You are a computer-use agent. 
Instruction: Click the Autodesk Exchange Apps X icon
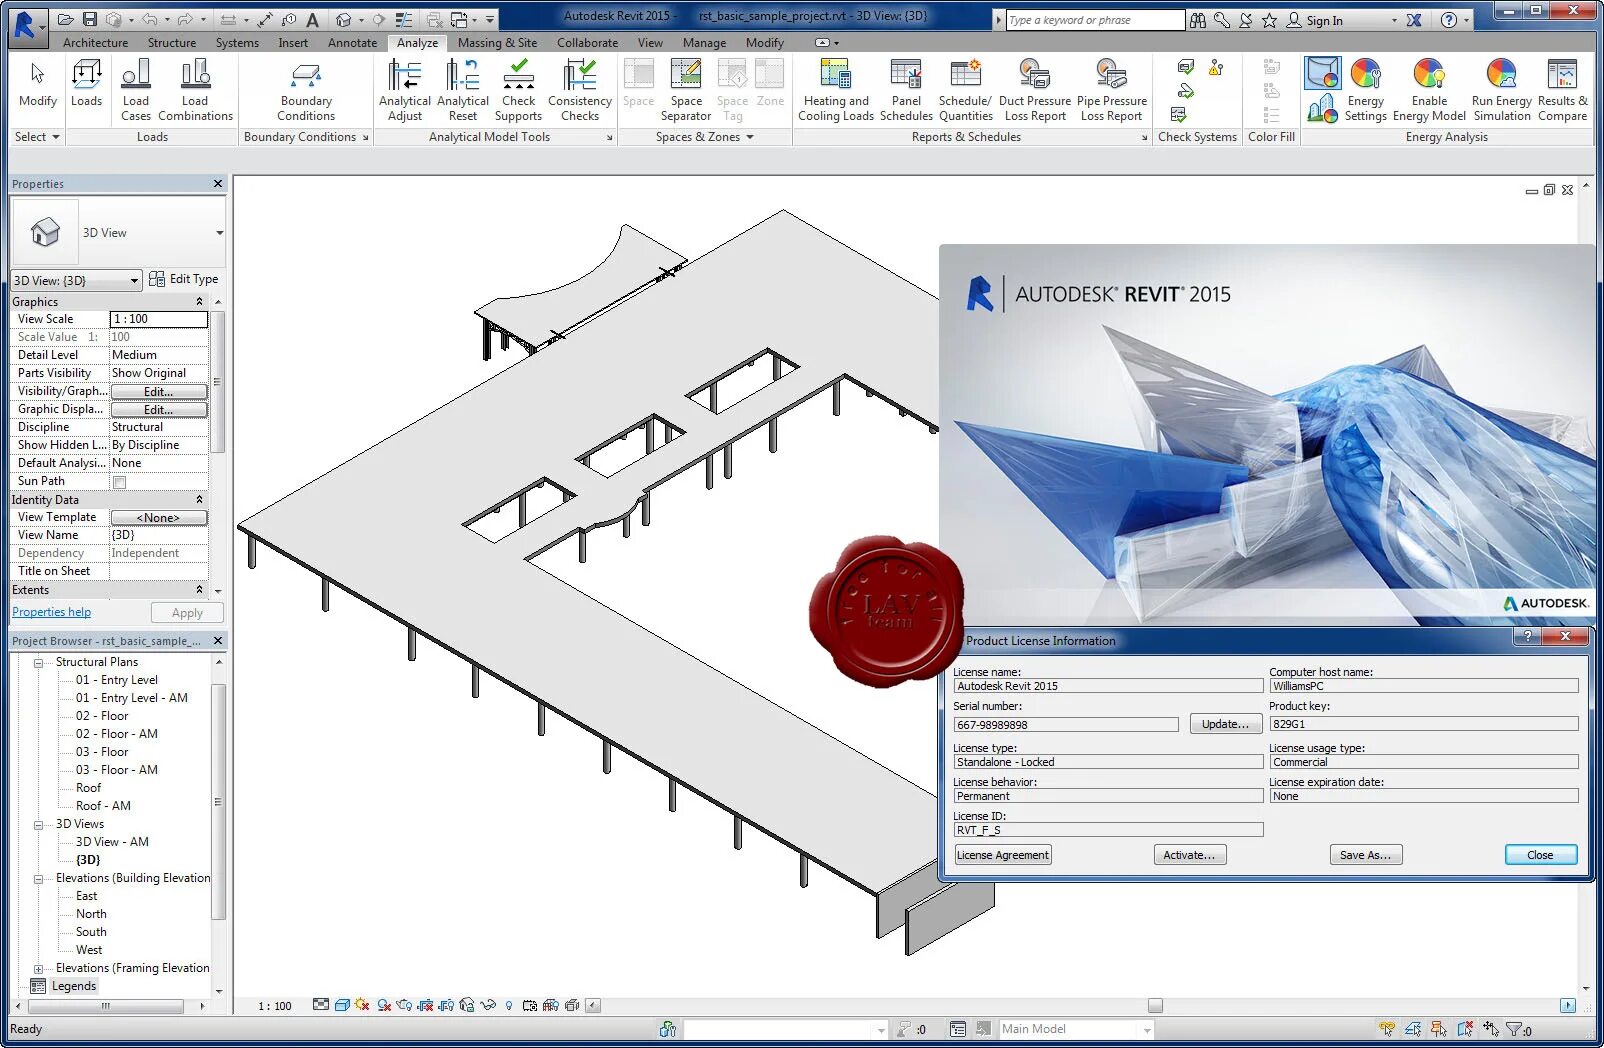(x=1414, y=20)
